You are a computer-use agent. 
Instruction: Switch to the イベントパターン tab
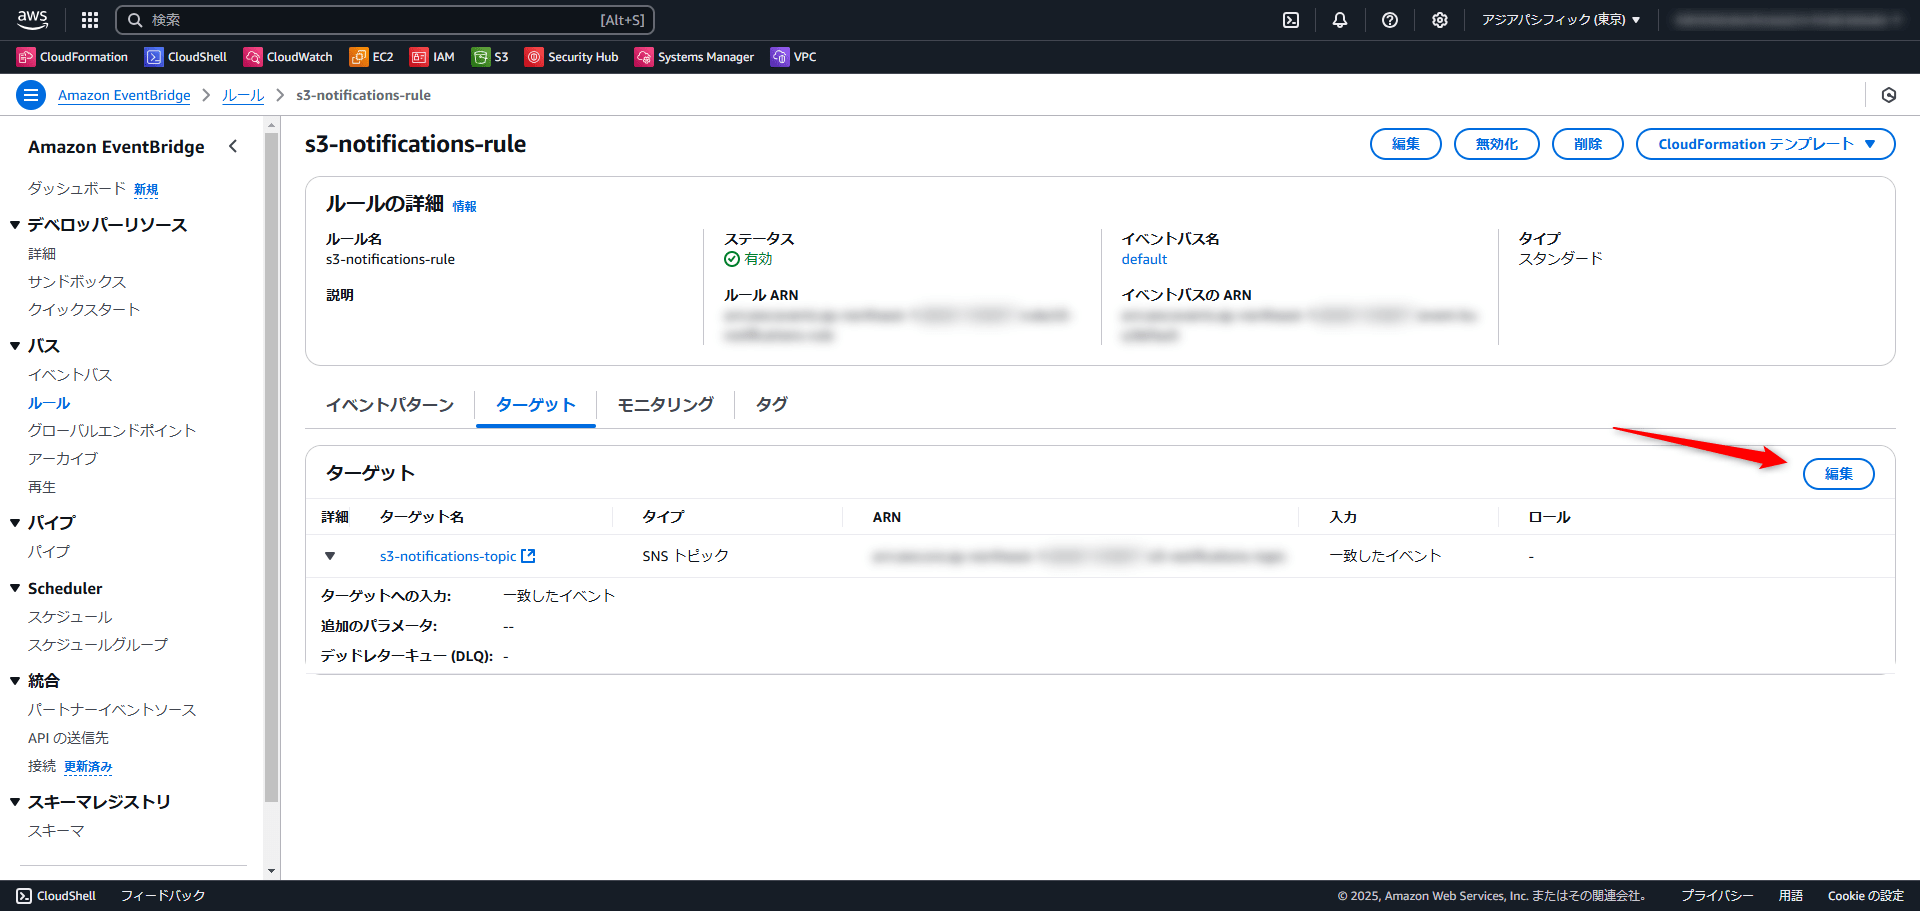pos(390,405)
